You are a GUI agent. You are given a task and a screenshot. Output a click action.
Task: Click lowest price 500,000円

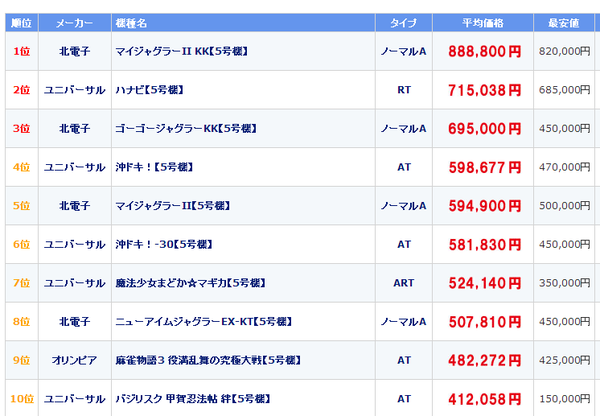(x=564, y=206)
